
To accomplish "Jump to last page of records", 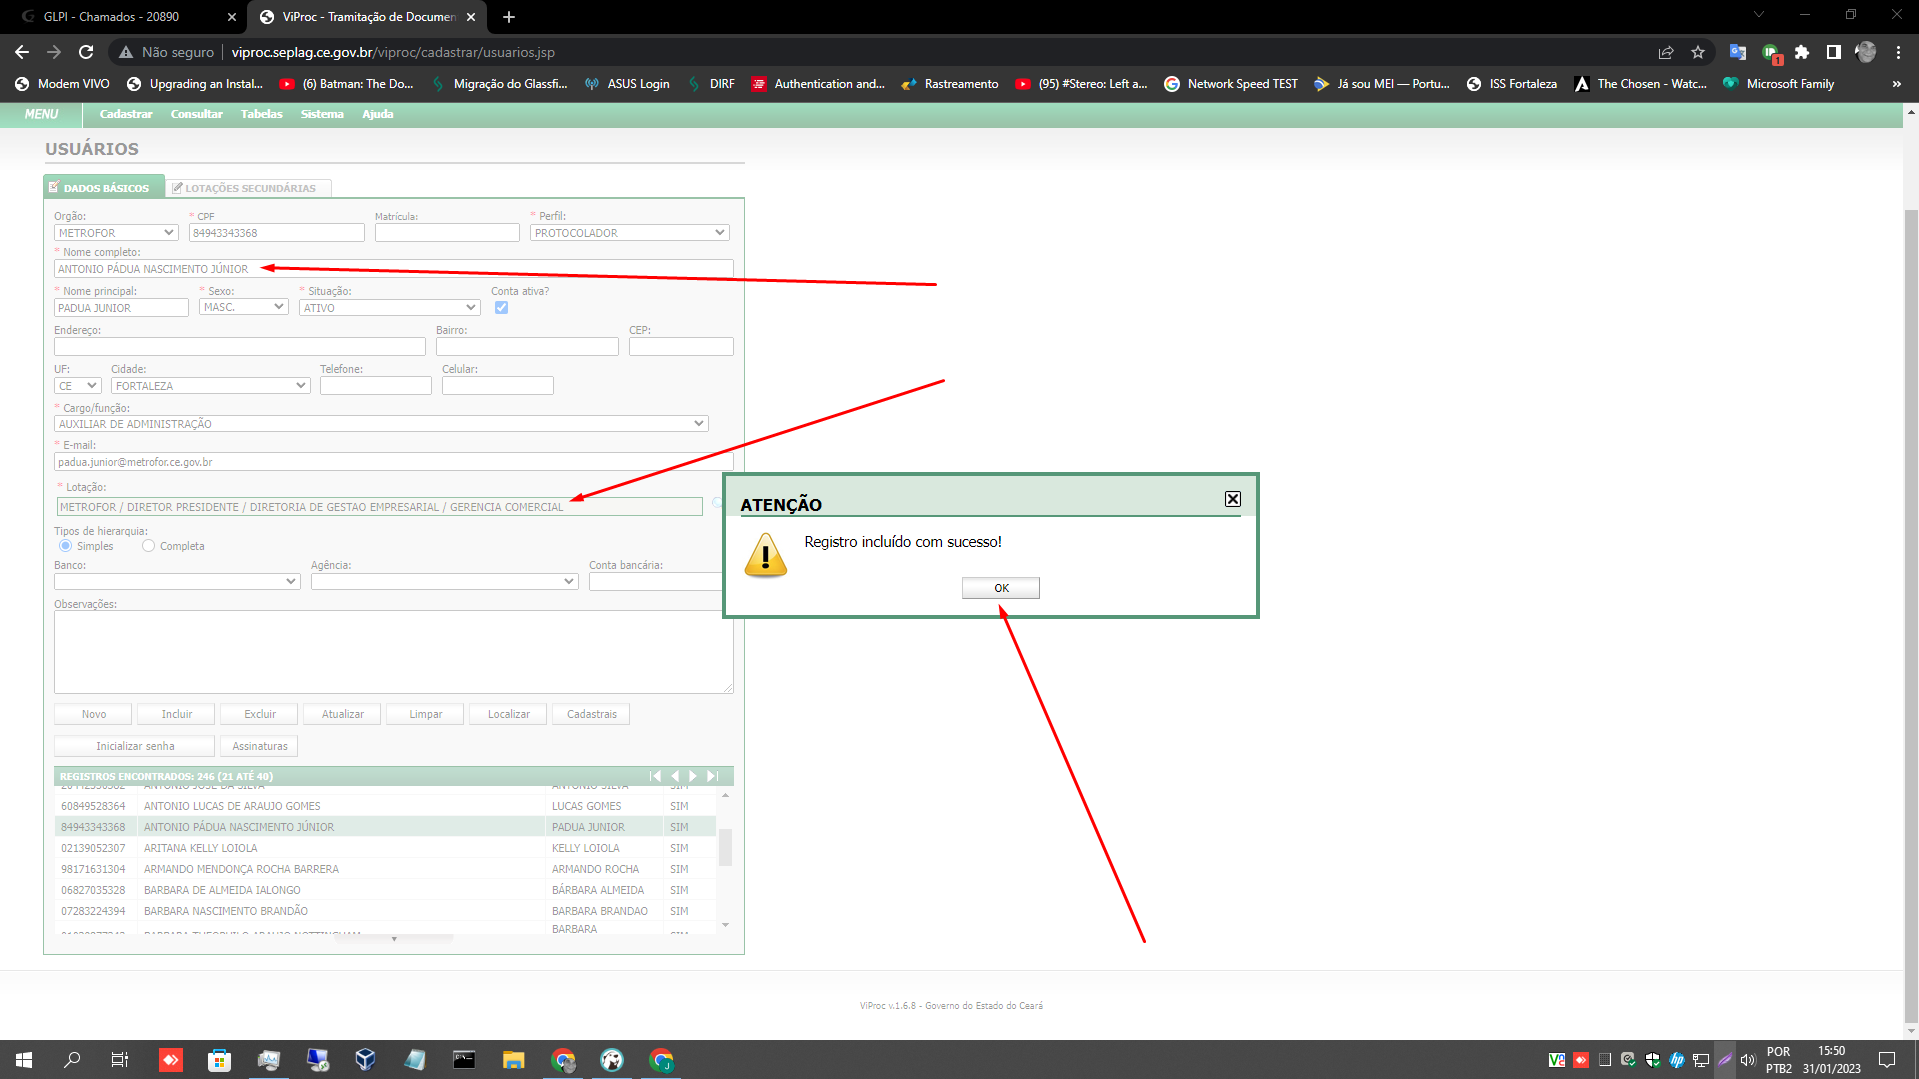I will click(712, 776).
